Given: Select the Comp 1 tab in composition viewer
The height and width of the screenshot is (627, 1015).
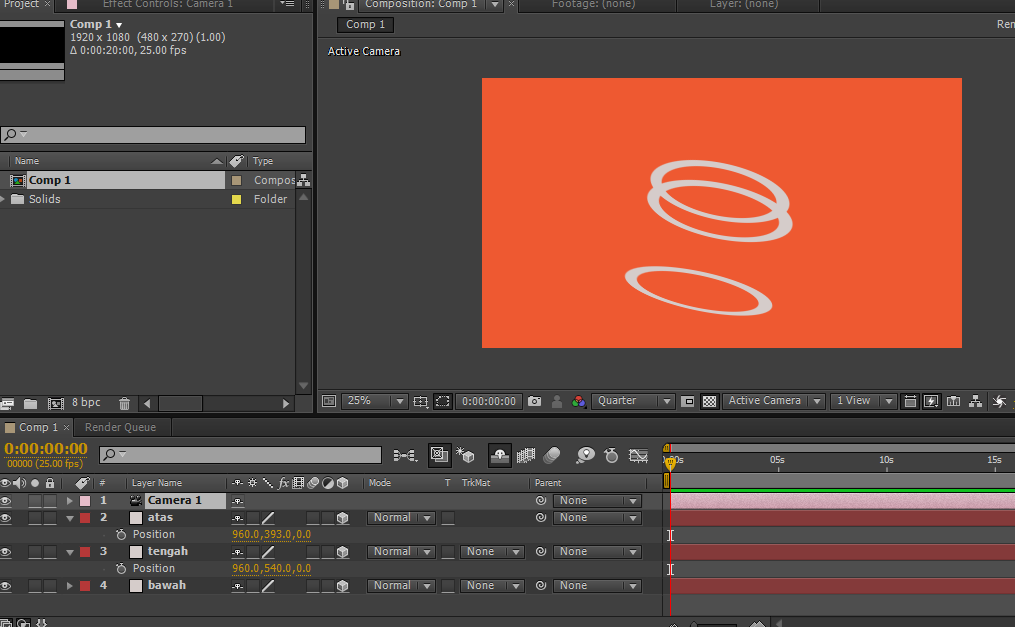Looking at the screenshot, I should [x=365, y=25].
